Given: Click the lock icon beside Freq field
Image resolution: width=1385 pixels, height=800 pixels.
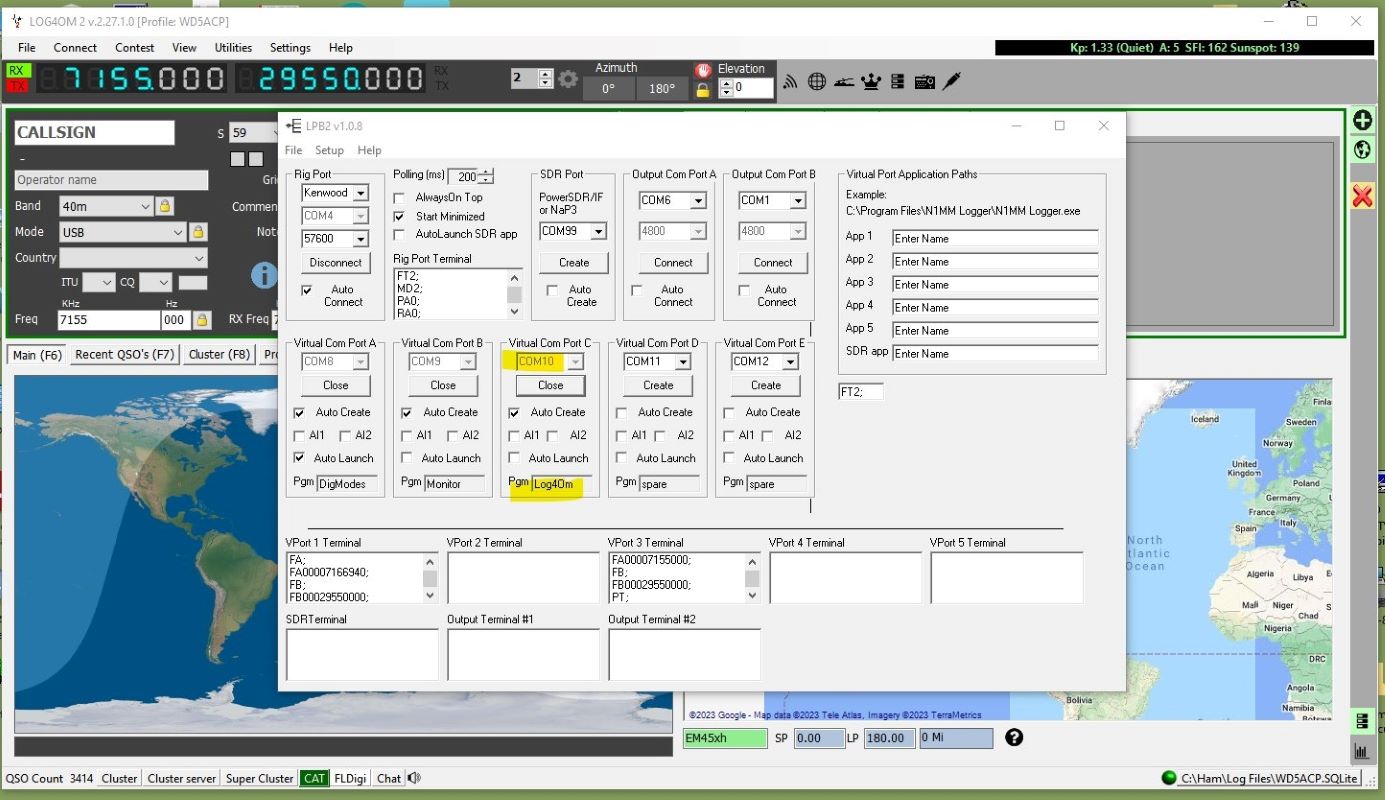Looking at the screenshot, I should pyautogui.click(x=202, y=320).
